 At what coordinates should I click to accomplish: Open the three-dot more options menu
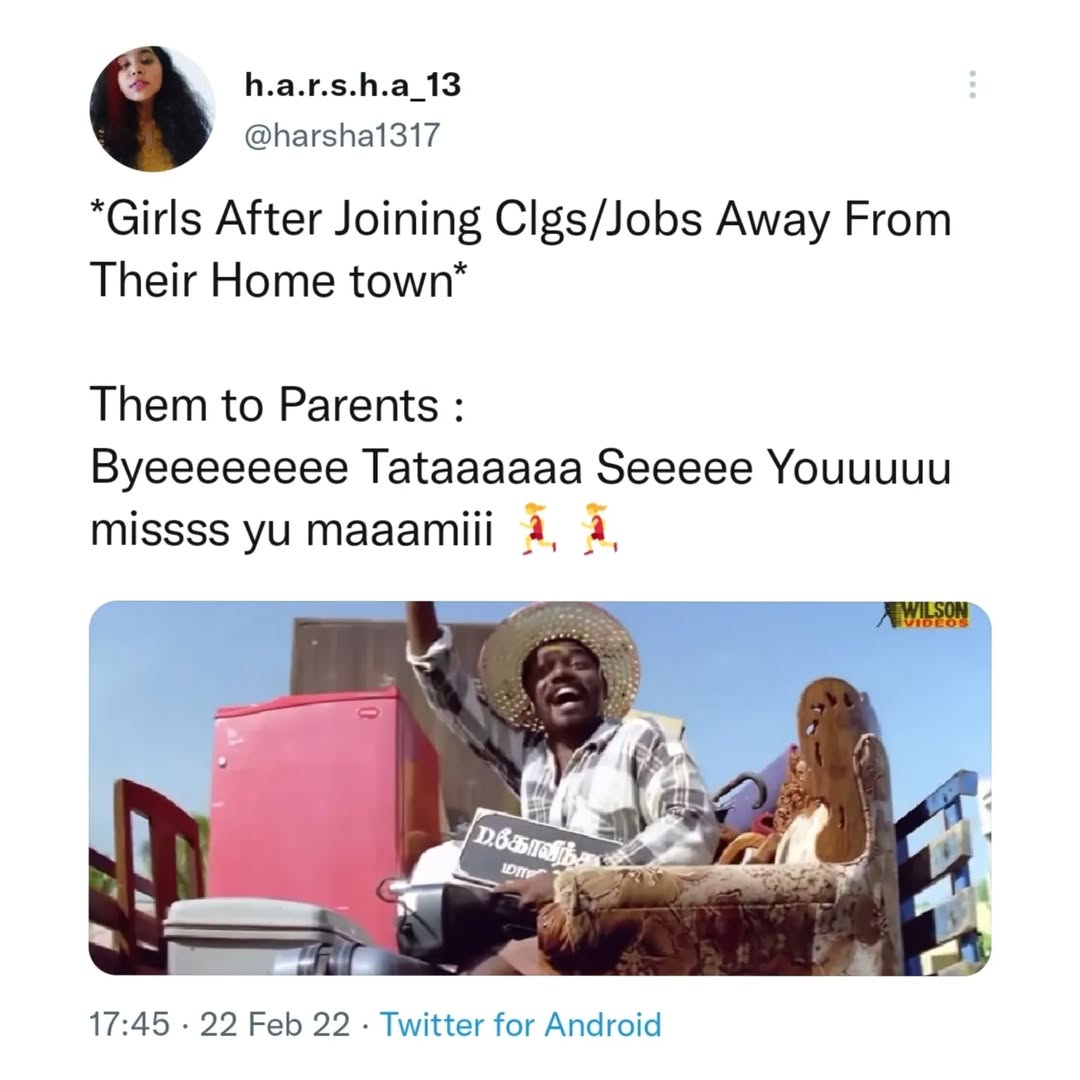pos(971,85)
